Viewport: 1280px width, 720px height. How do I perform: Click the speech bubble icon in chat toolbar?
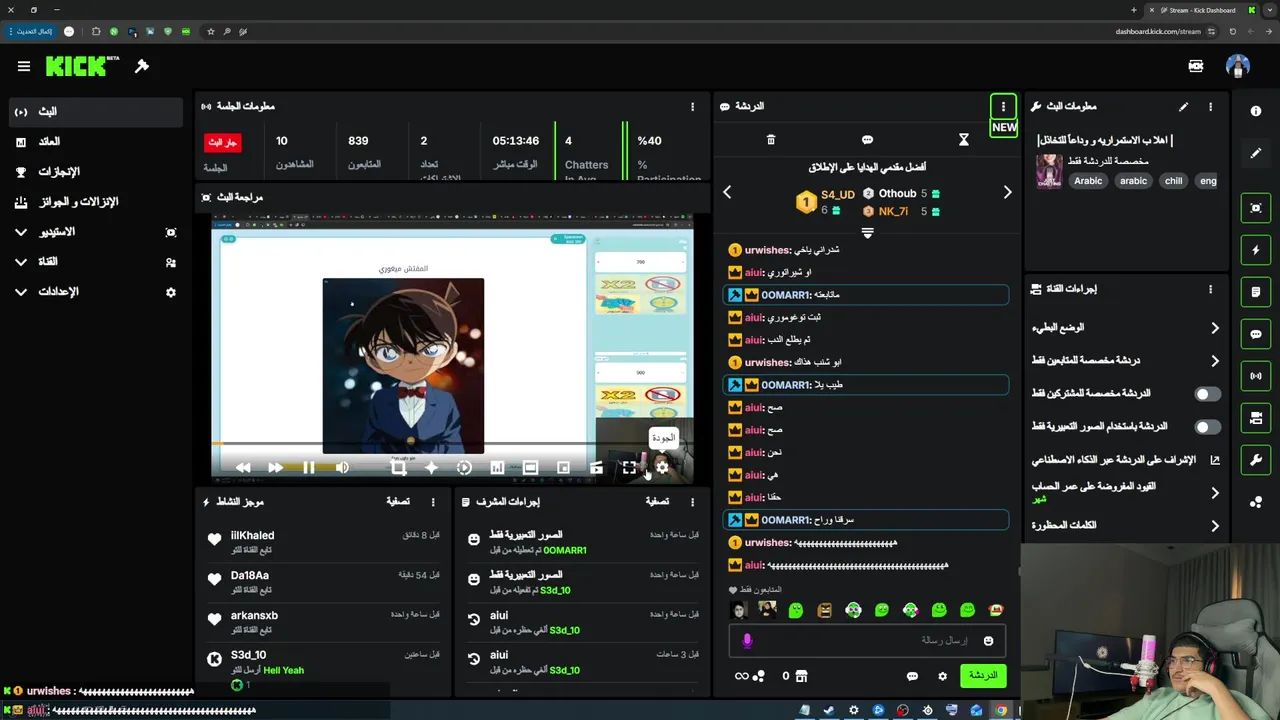[x=867, y=140]
